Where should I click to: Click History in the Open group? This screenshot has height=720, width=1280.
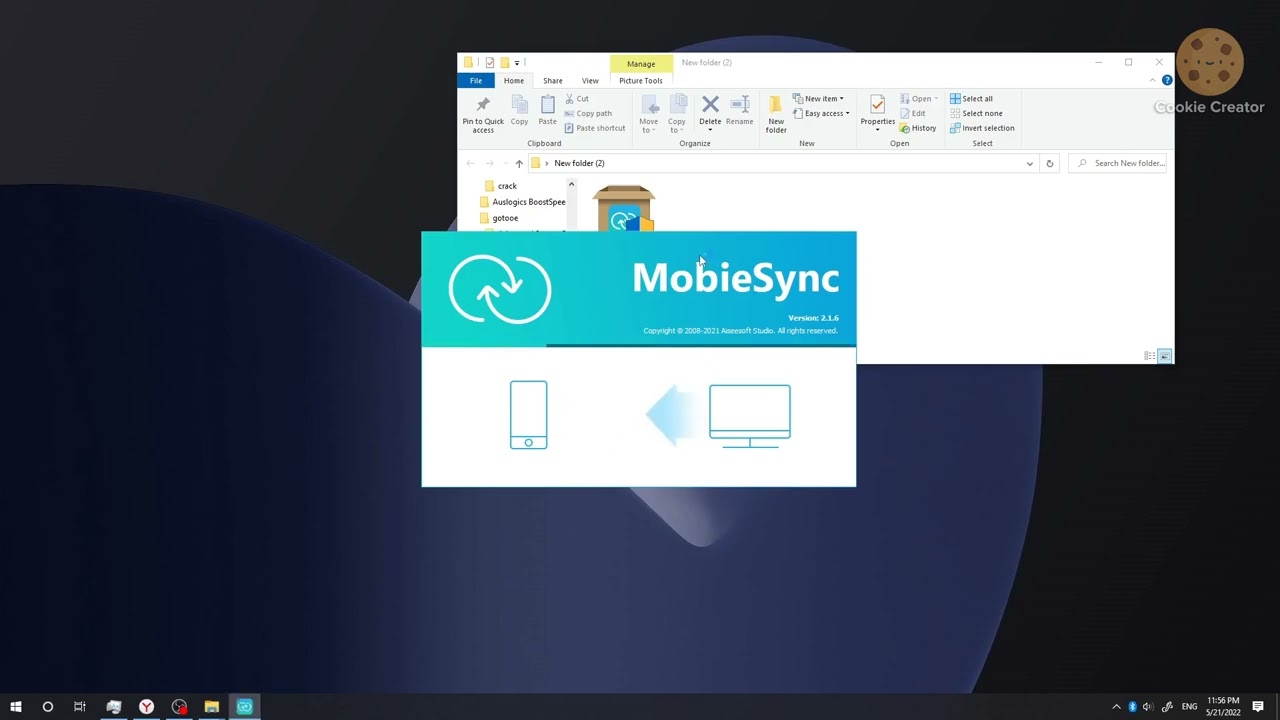[918, 128]
